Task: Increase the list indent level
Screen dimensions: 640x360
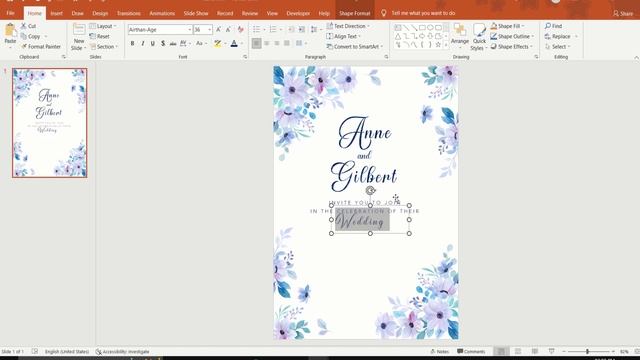Action: (x=302, y=29)
